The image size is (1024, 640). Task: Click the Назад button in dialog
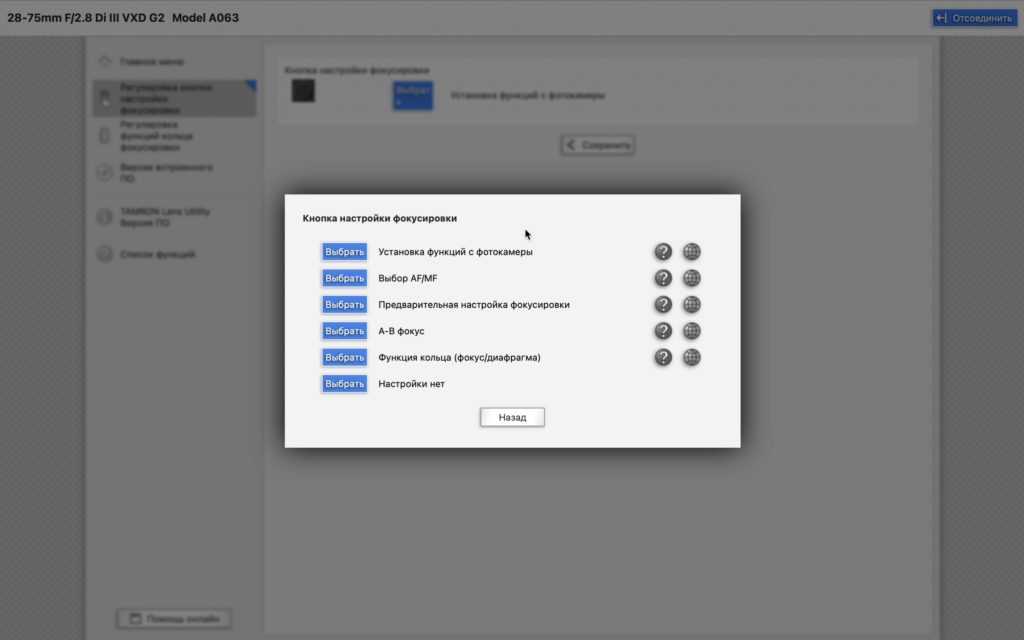(x=512, y=417)
